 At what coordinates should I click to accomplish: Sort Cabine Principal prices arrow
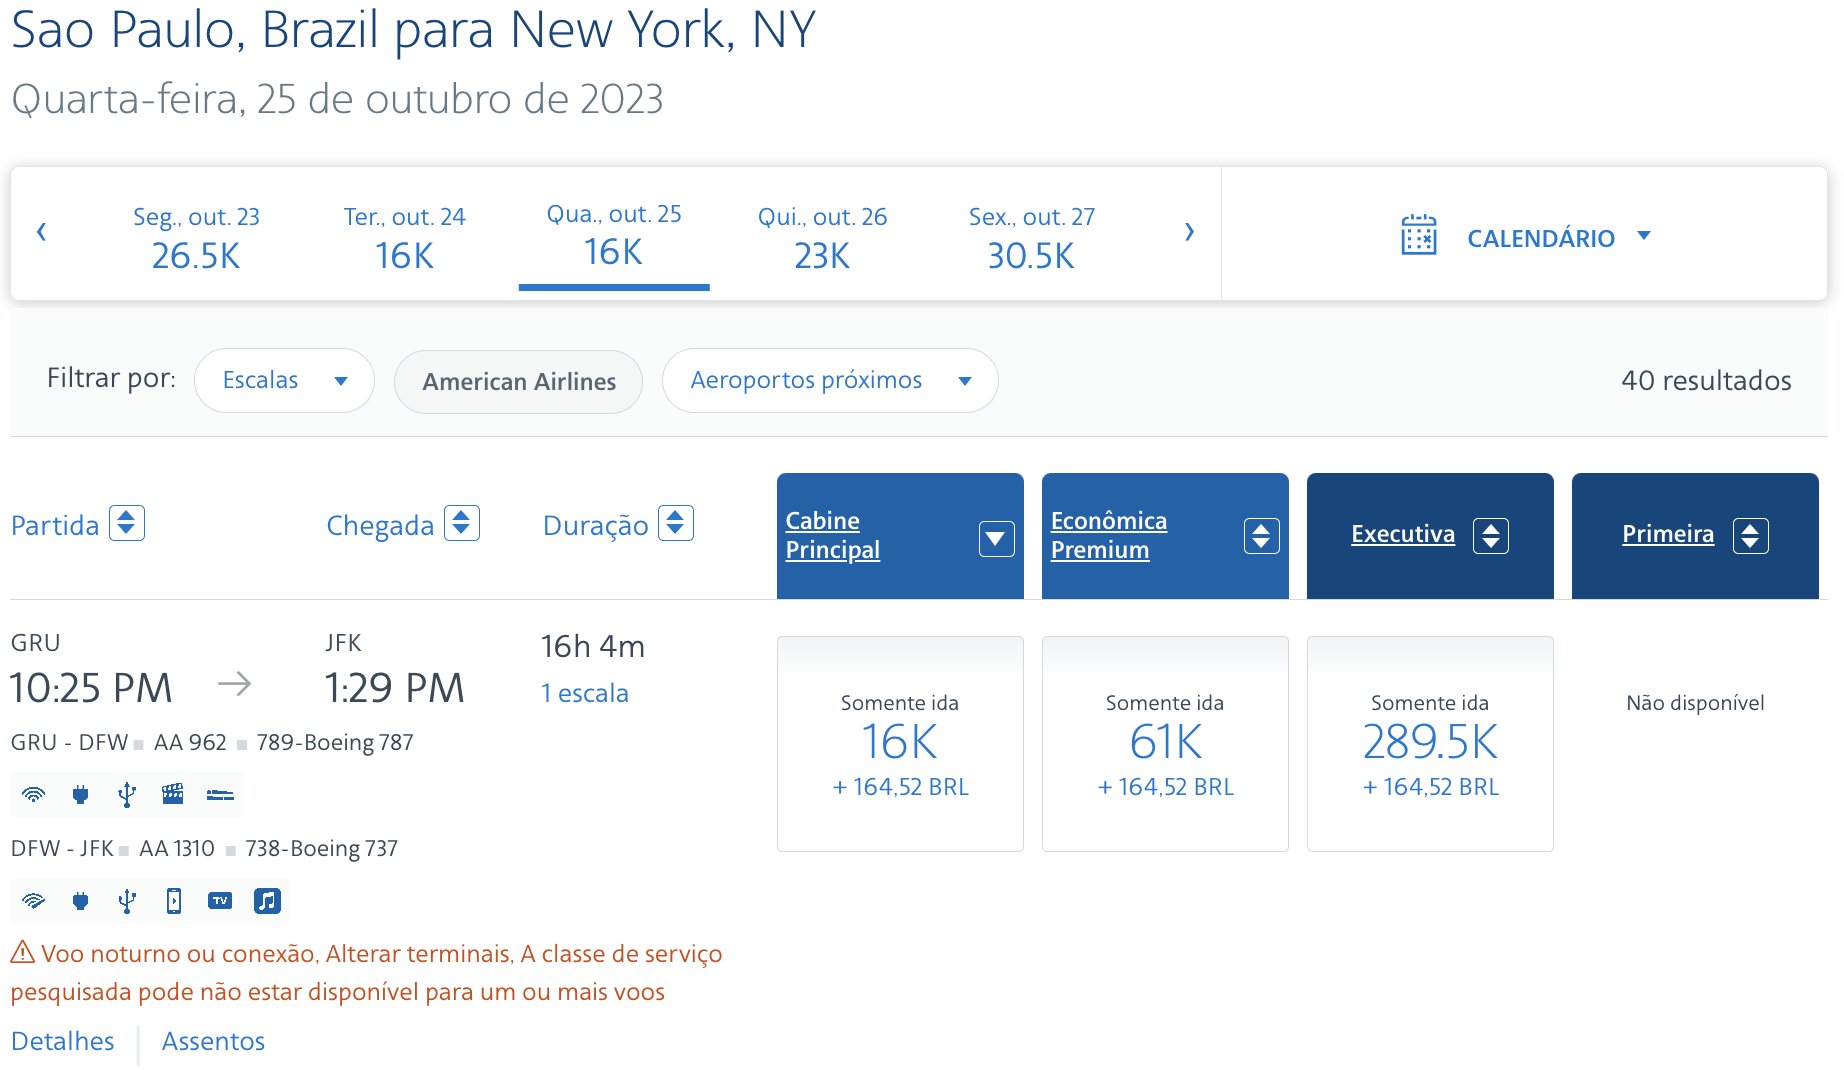(996, 538)
